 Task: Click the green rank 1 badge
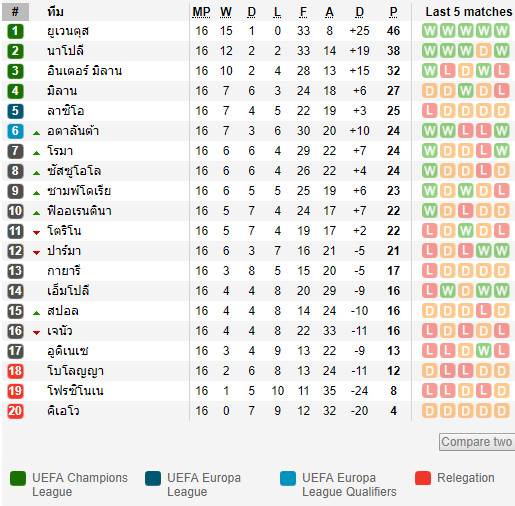(x=15, y=31)
